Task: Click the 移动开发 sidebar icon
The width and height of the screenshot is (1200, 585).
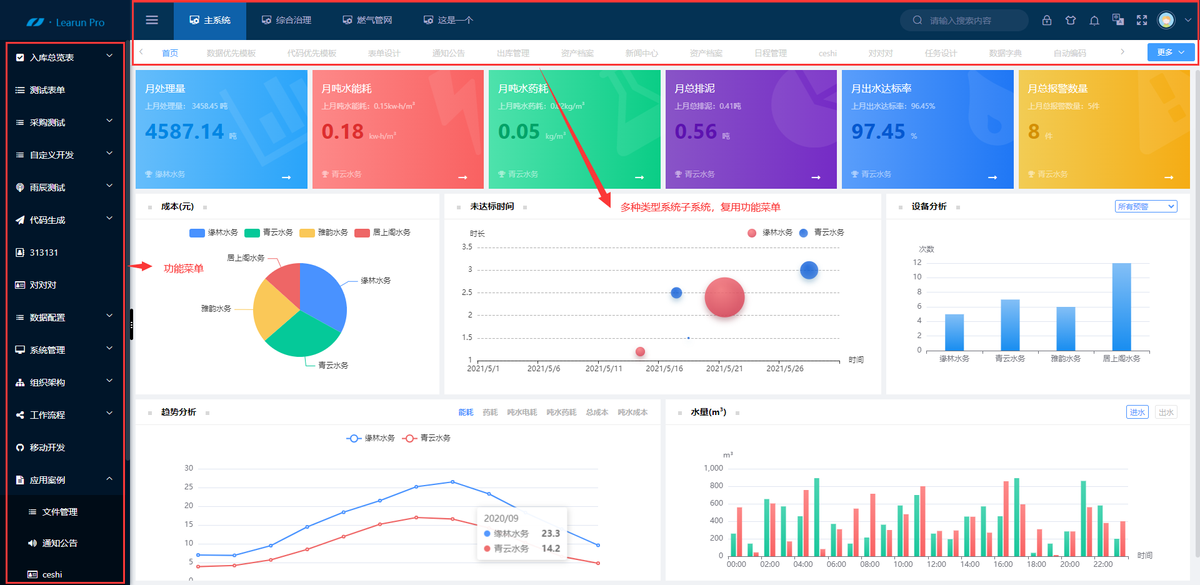Action: pyautogui.click(x=20, y=447)
